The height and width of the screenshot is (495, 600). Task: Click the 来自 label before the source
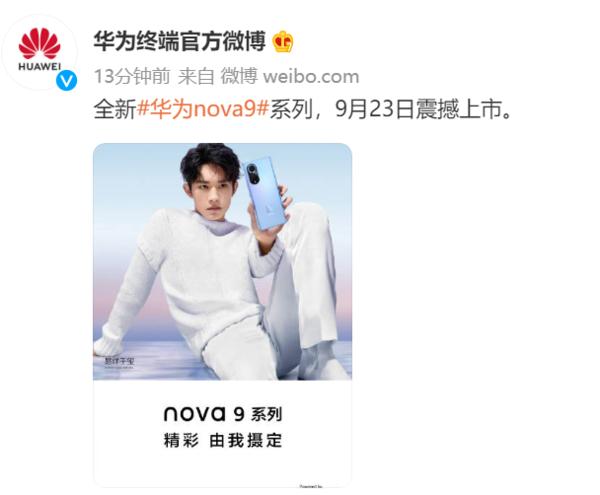[196, 77]
